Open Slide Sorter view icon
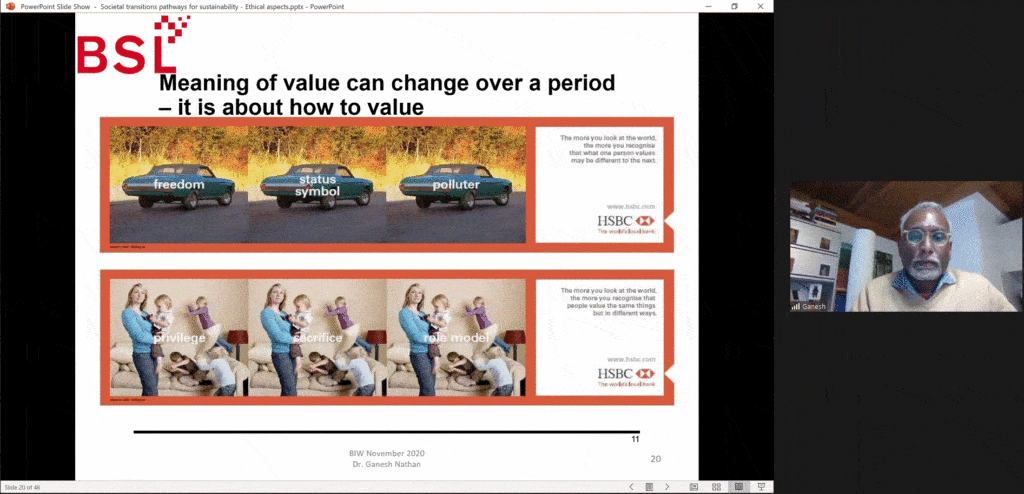 [716, 486]
